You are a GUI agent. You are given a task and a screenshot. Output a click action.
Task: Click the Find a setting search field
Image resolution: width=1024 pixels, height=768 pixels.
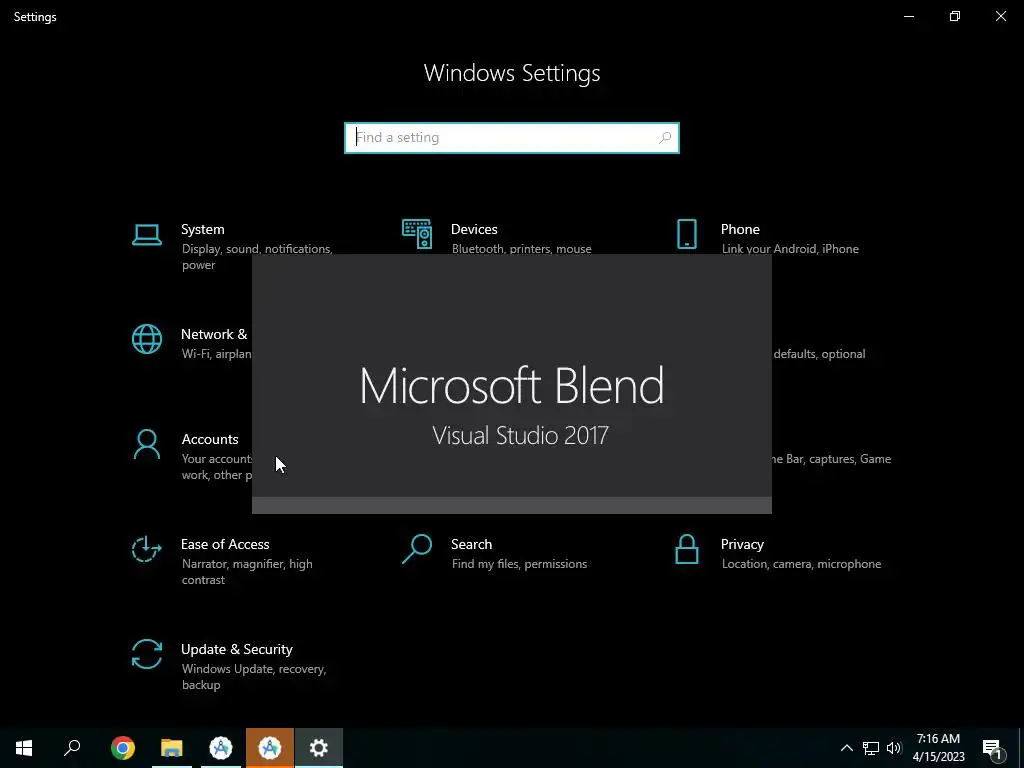click(512, 138)
